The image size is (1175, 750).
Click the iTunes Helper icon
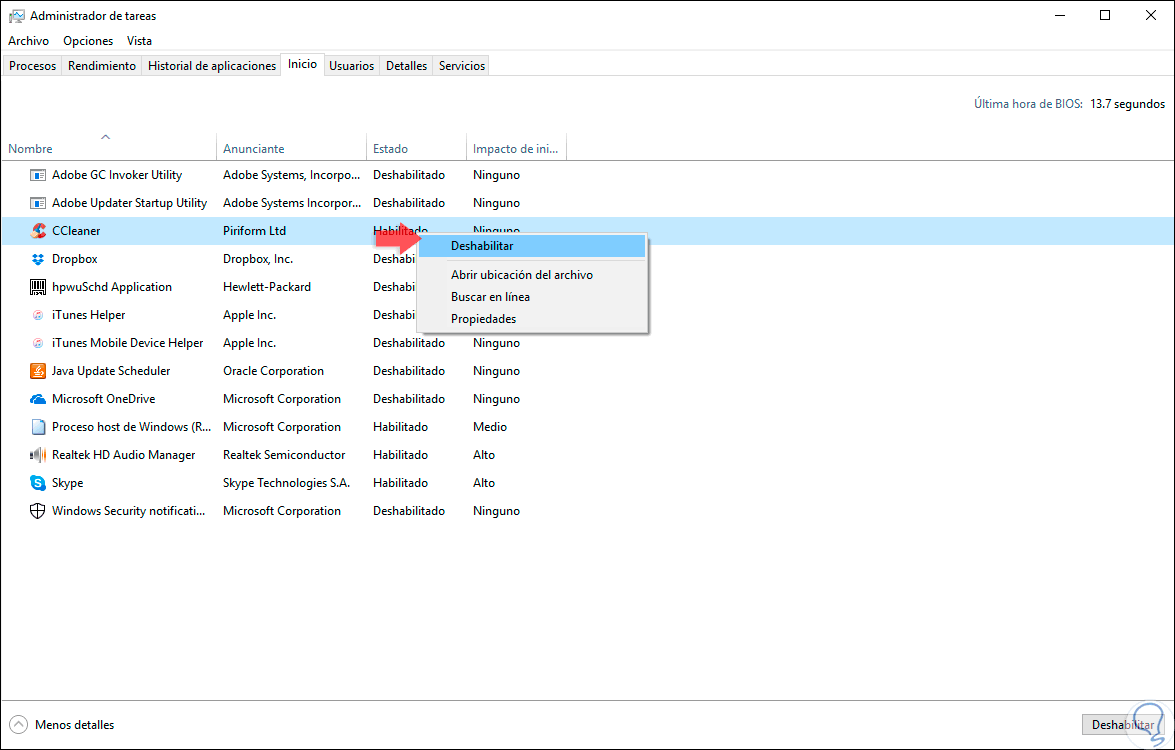click(x=37, y=315)
